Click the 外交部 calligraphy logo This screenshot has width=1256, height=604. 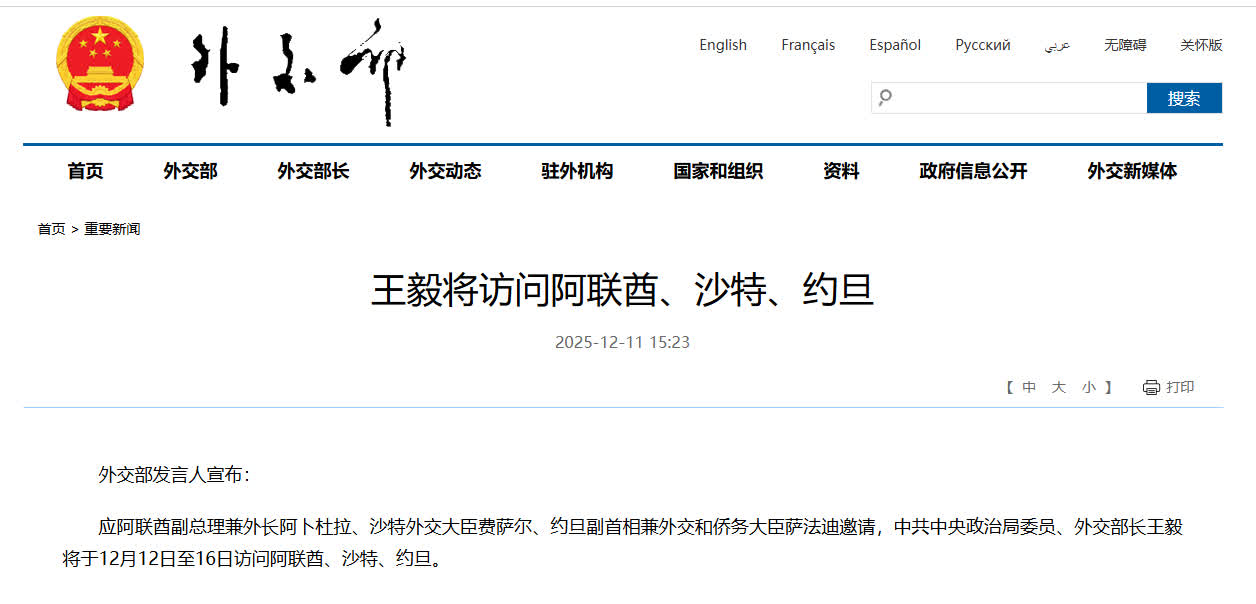[298, 70]
